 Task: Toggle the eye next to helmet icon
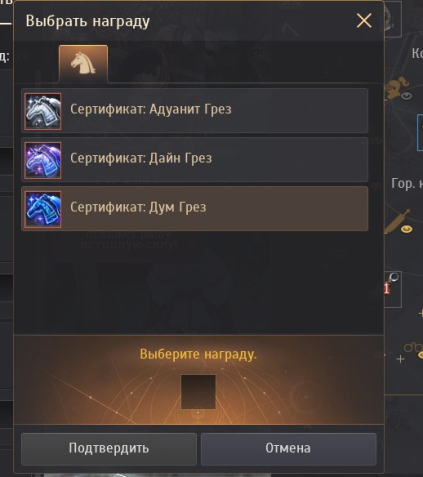pos(406,96)
